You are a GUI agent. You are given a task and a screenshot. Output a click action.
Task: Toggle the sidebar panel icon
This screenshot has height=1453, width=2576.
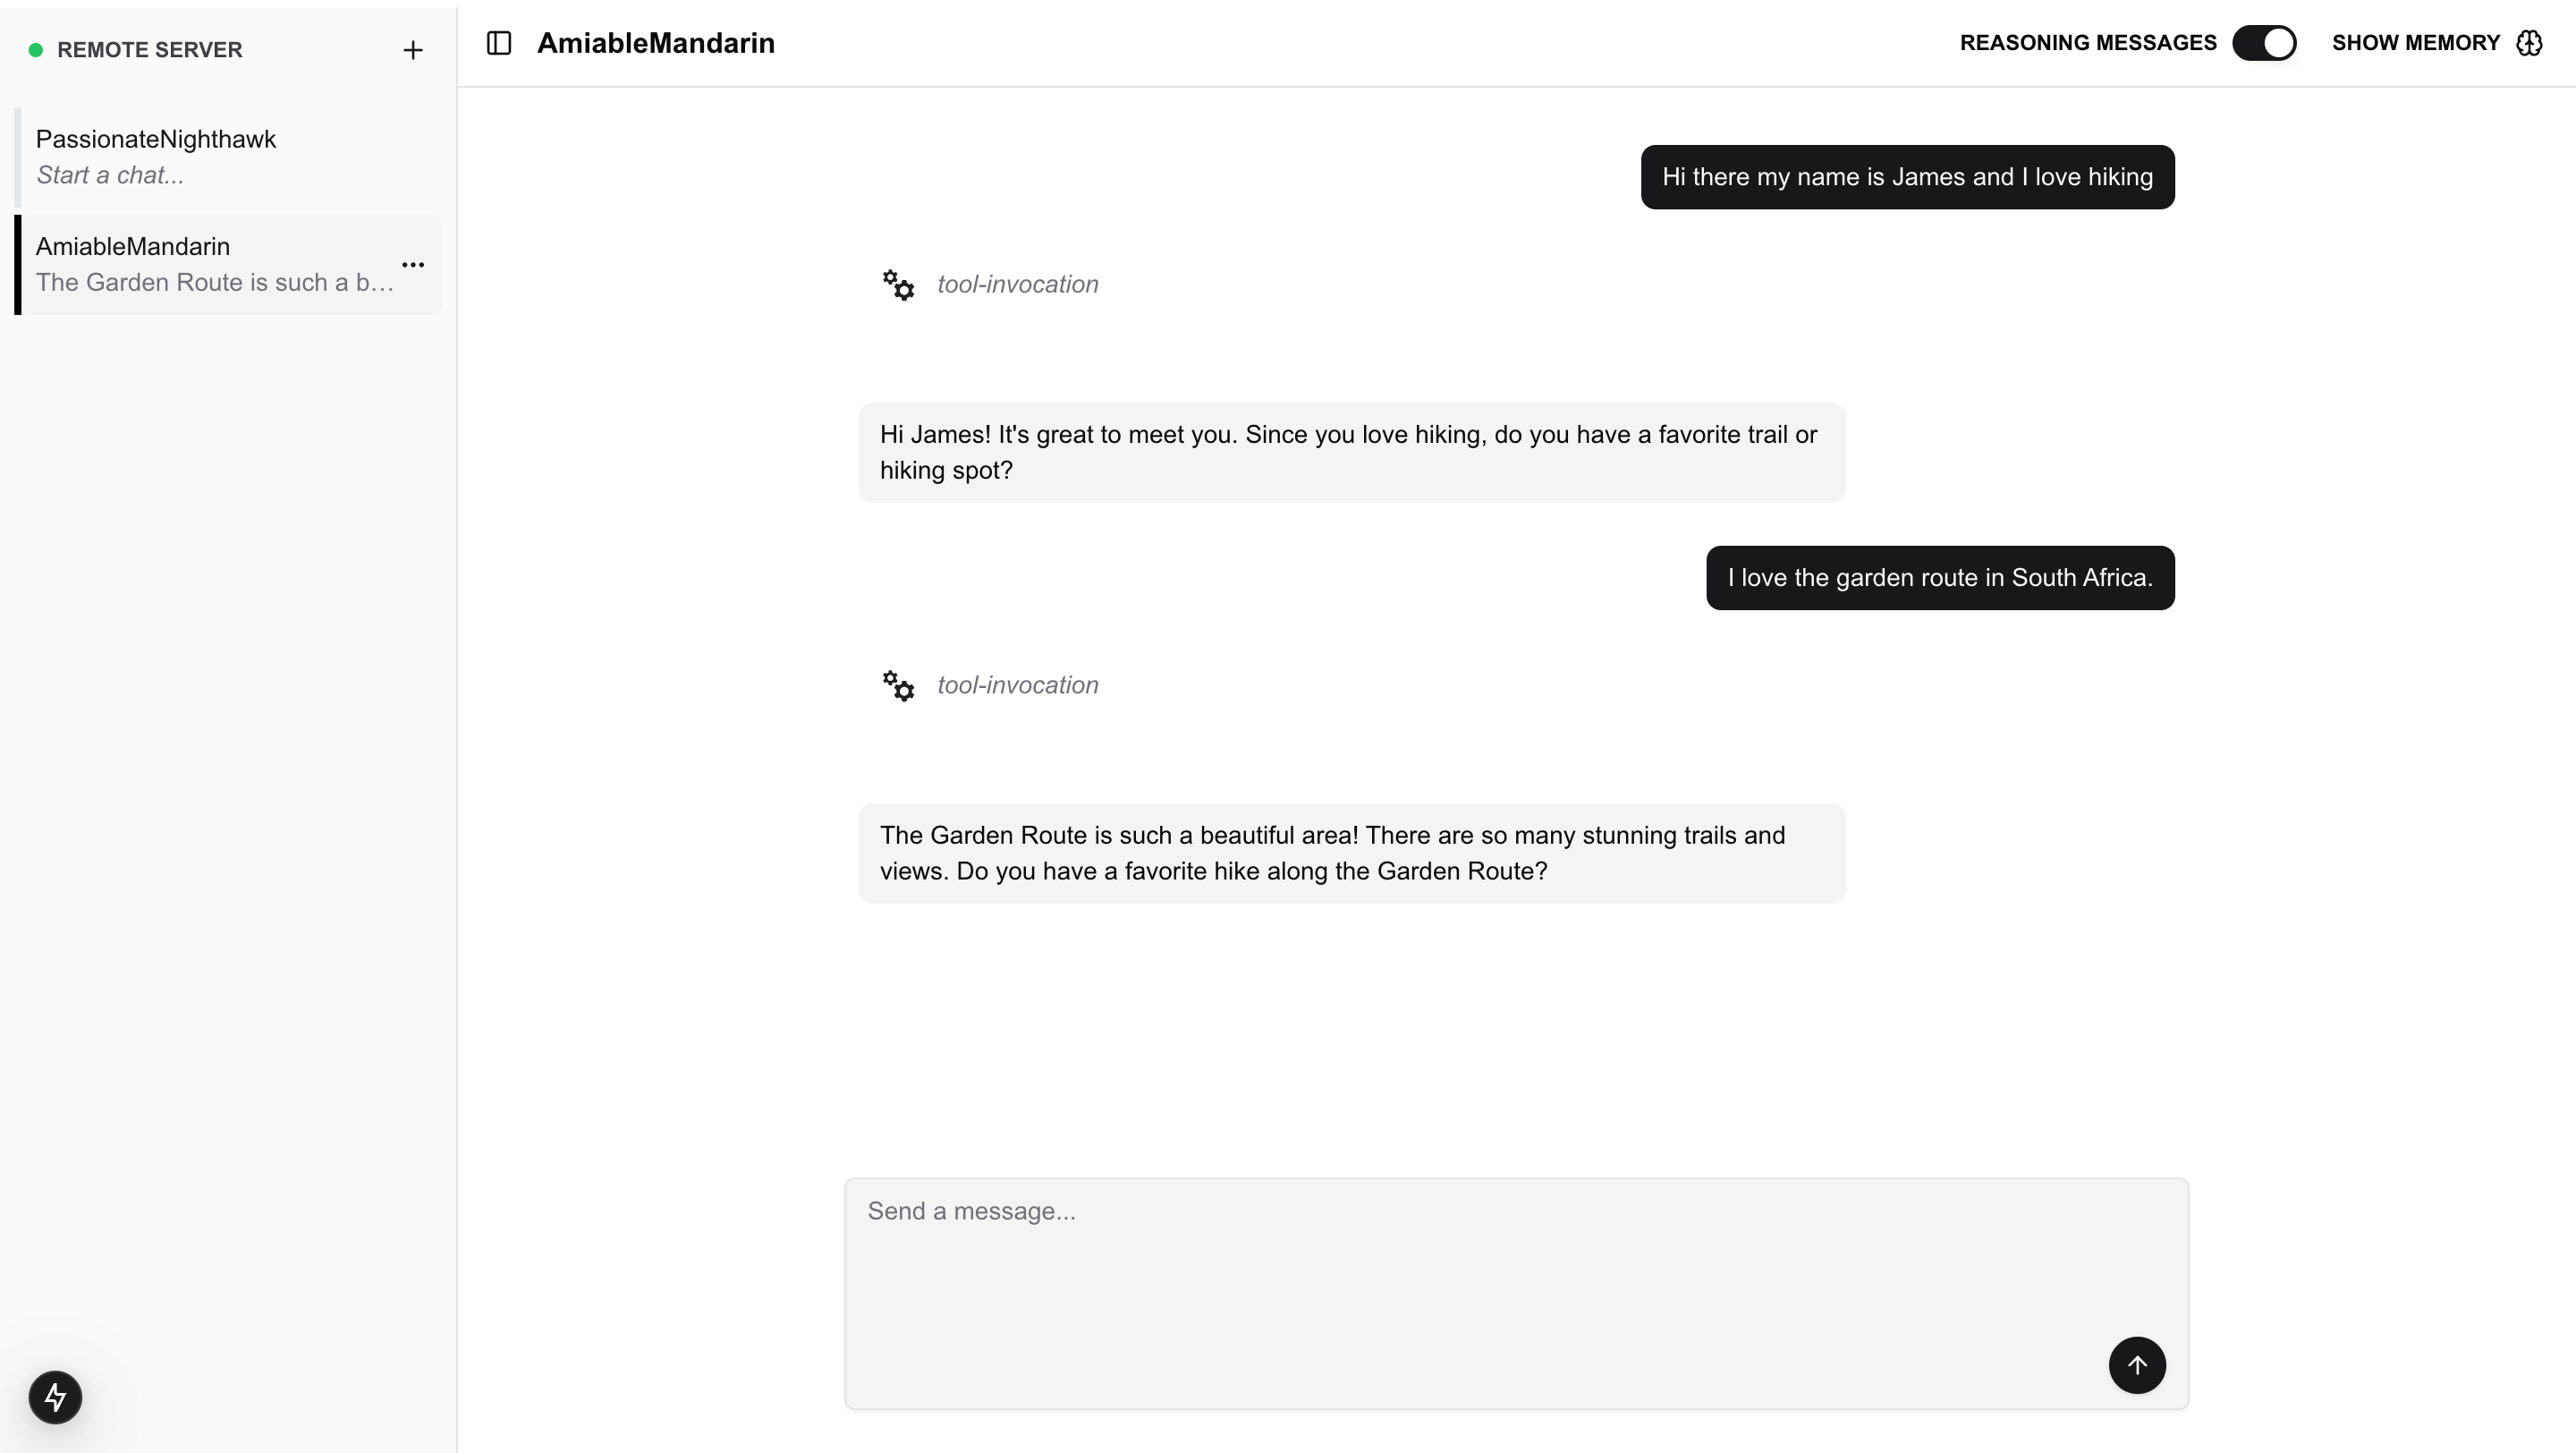click(499, 43)
